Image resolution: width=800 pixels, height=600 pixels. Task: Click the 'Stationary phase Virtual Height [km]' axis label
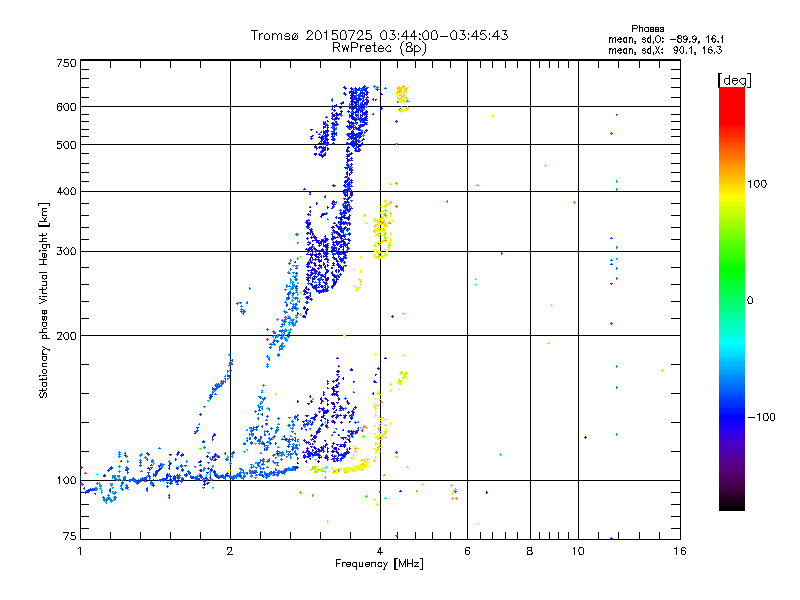44,300
